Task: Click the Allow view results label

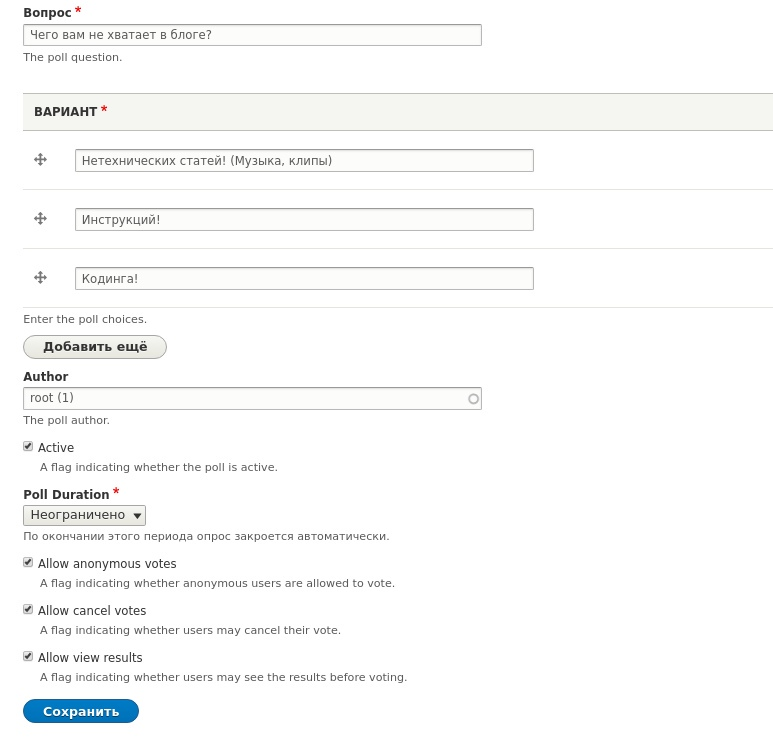Action: point(90,657)
